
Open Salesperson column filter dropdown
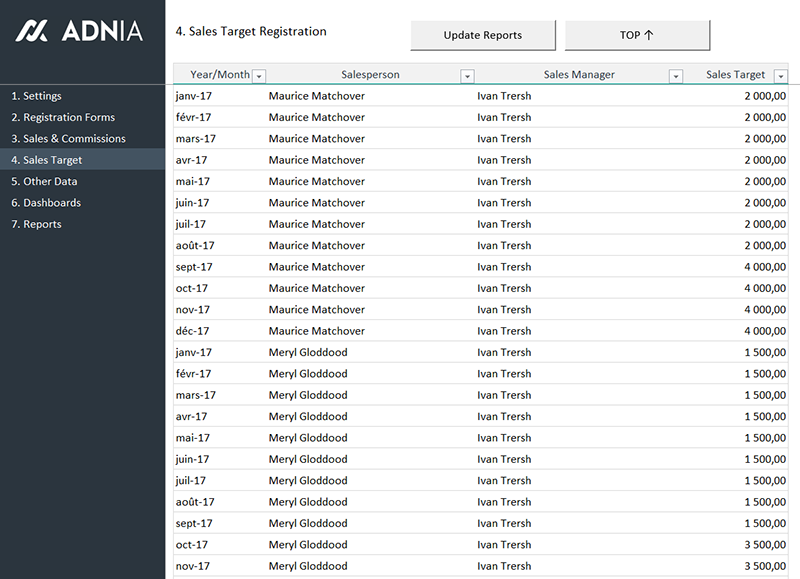[x=466, y=76]
